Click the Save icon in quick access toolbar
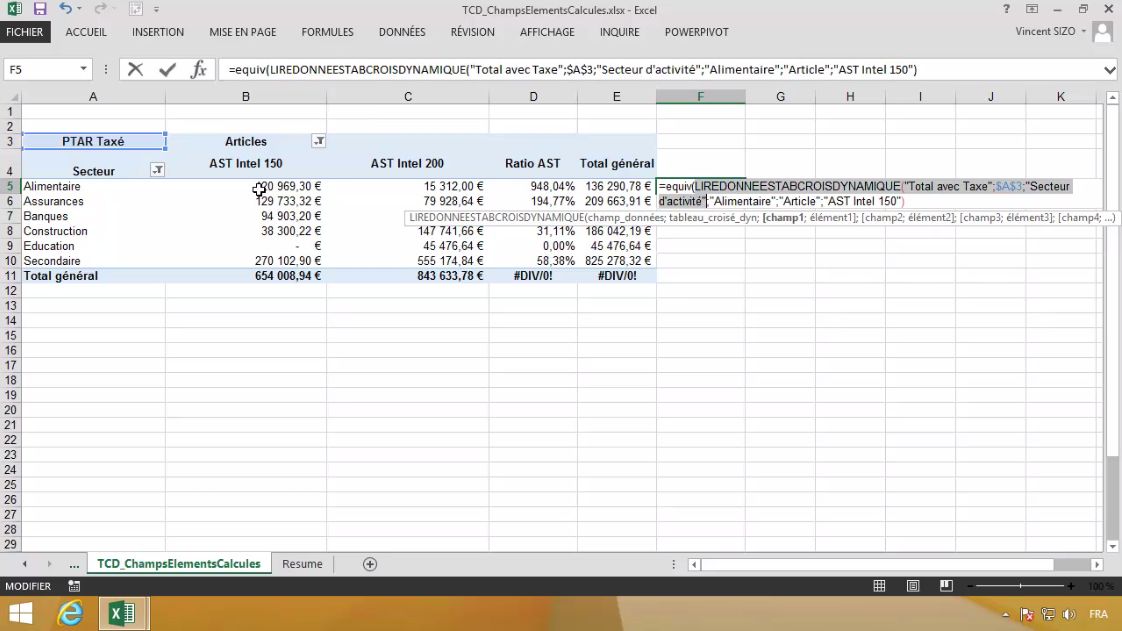 (40, 9)
